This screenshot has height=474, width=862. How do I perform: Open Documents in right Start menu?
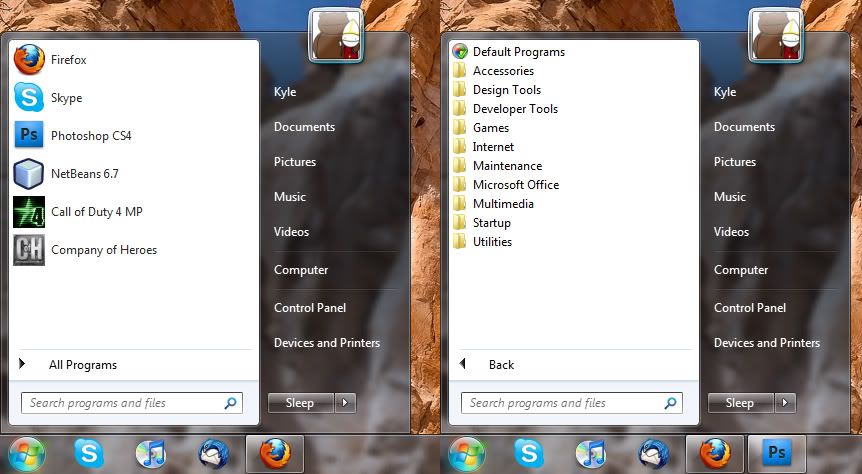coord(744,126)
